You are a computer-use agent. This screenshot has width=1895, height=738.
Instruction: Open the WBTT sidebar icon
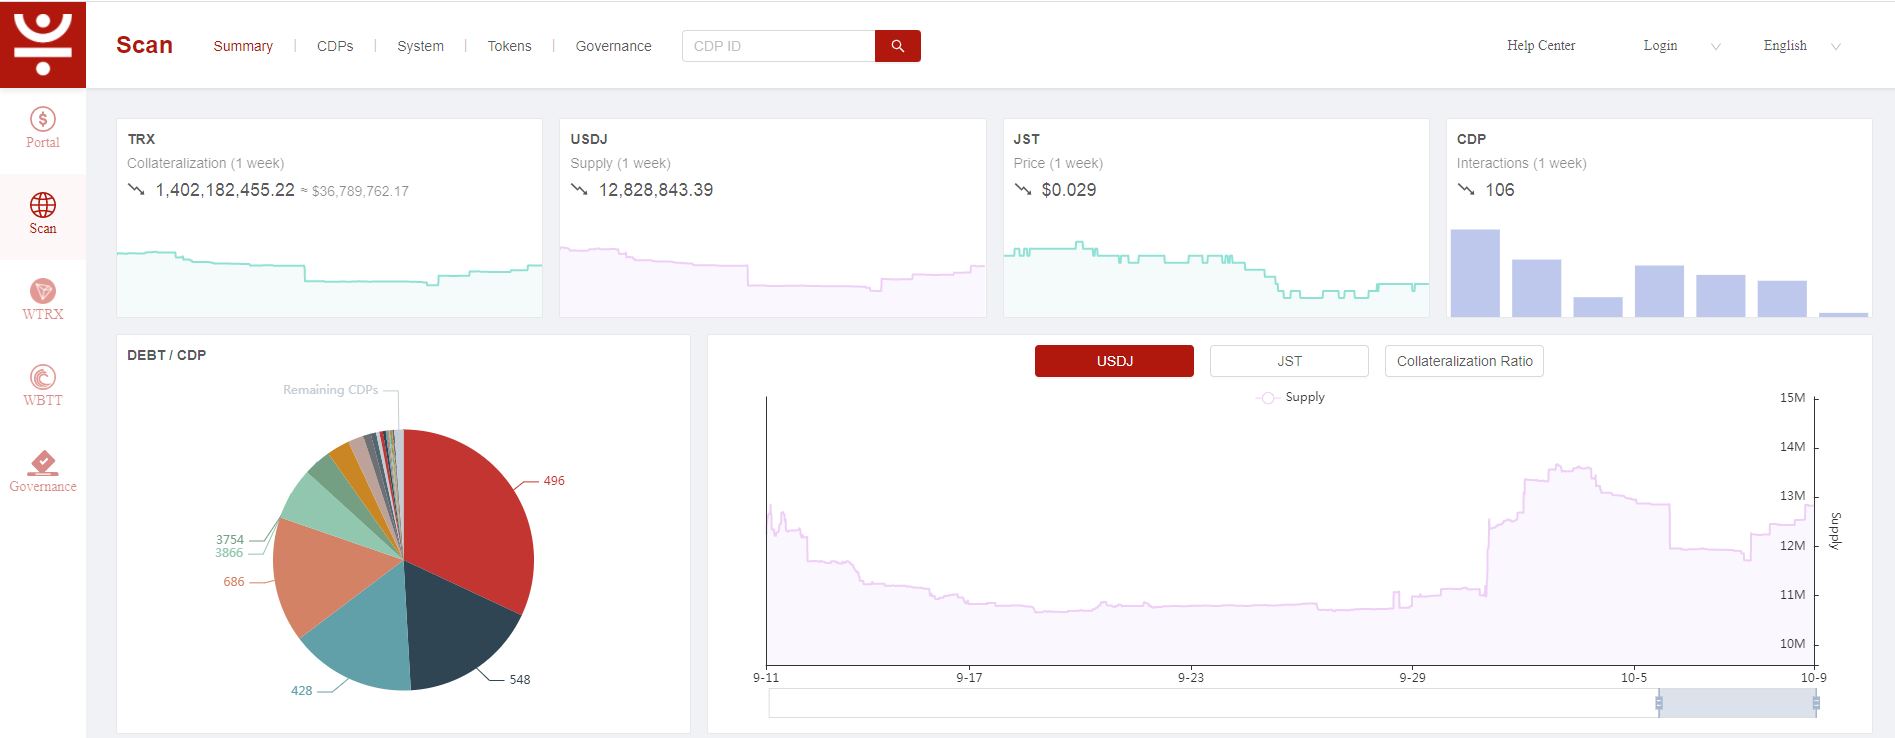(43, 377)
